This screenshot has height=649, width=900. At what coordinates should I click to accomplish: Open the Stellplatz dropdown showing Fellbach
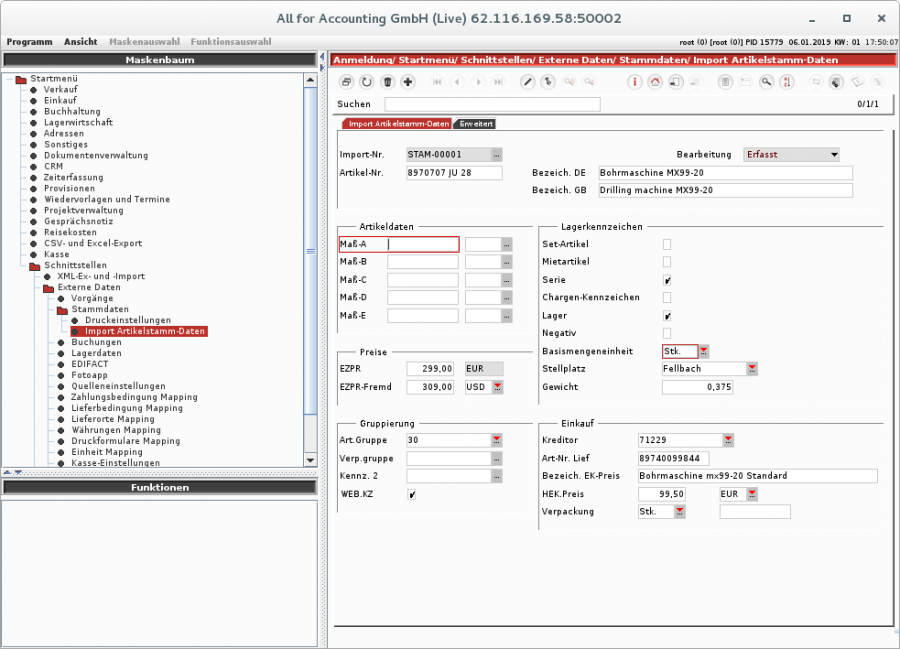[x=752, y=369]
